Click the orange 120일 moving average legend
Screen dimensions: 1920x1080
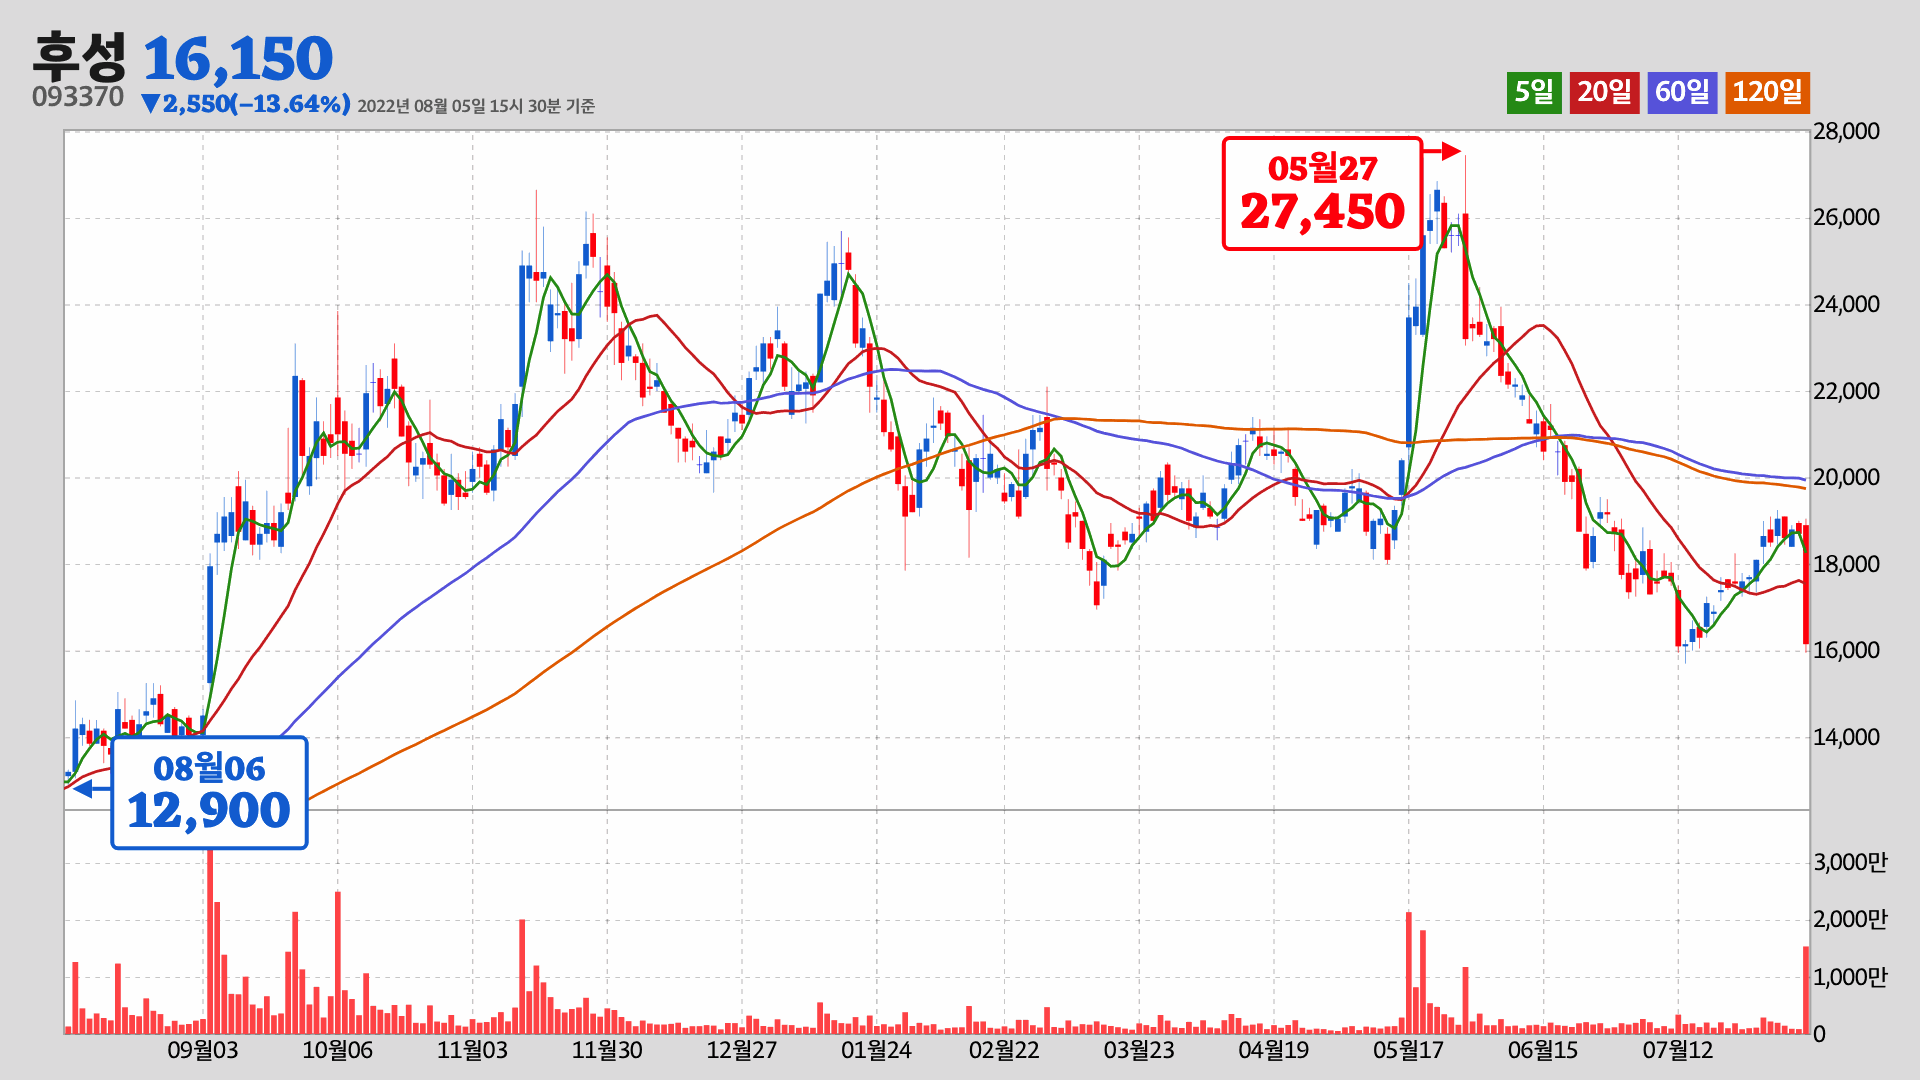pos(1767,92)
